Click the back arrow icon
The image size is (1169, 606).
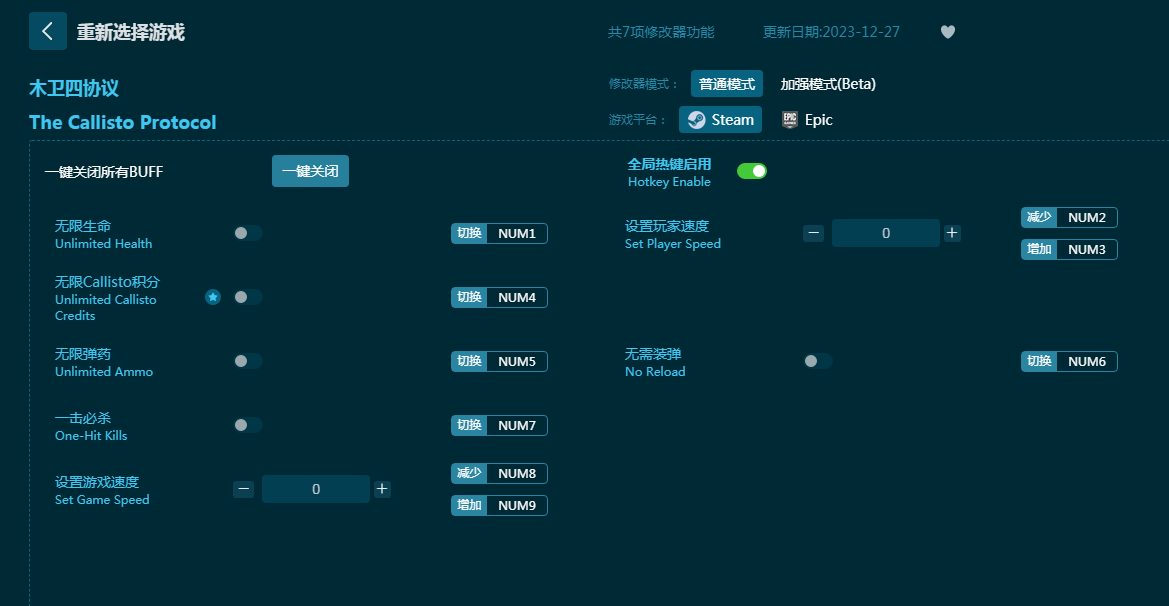point(48,31)
